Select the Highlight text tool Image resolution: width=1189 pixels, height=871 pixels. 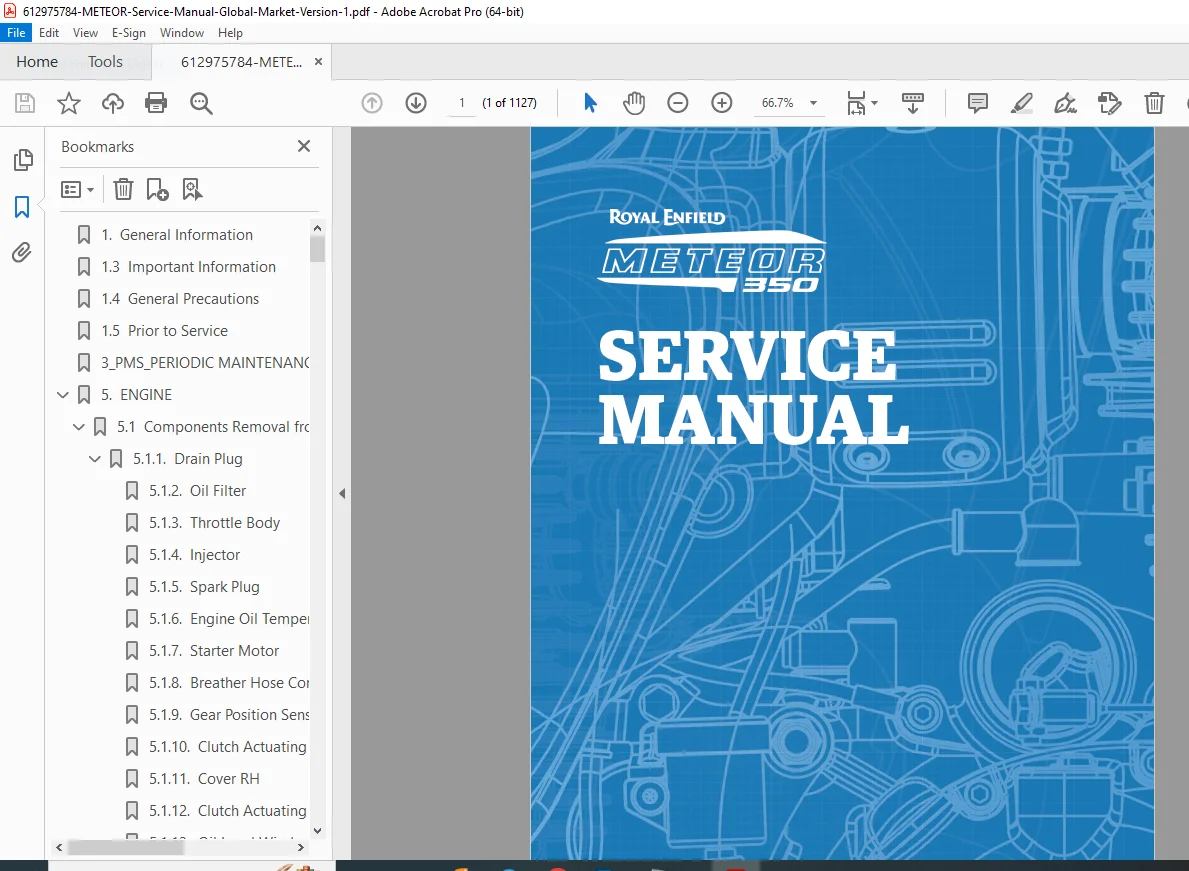1021,103
